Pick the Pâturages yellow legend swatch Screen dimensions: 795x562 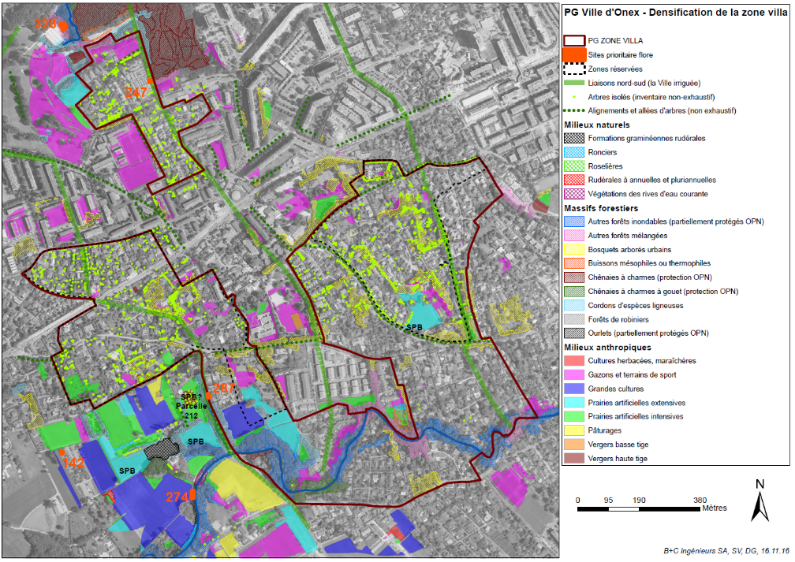coord(573,430)
